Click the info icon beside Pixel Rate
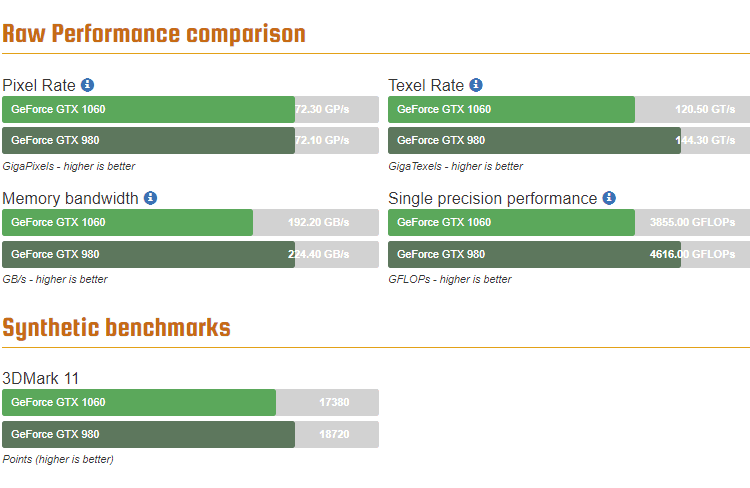Screen dimensions: 750x488 coord(88,85)
